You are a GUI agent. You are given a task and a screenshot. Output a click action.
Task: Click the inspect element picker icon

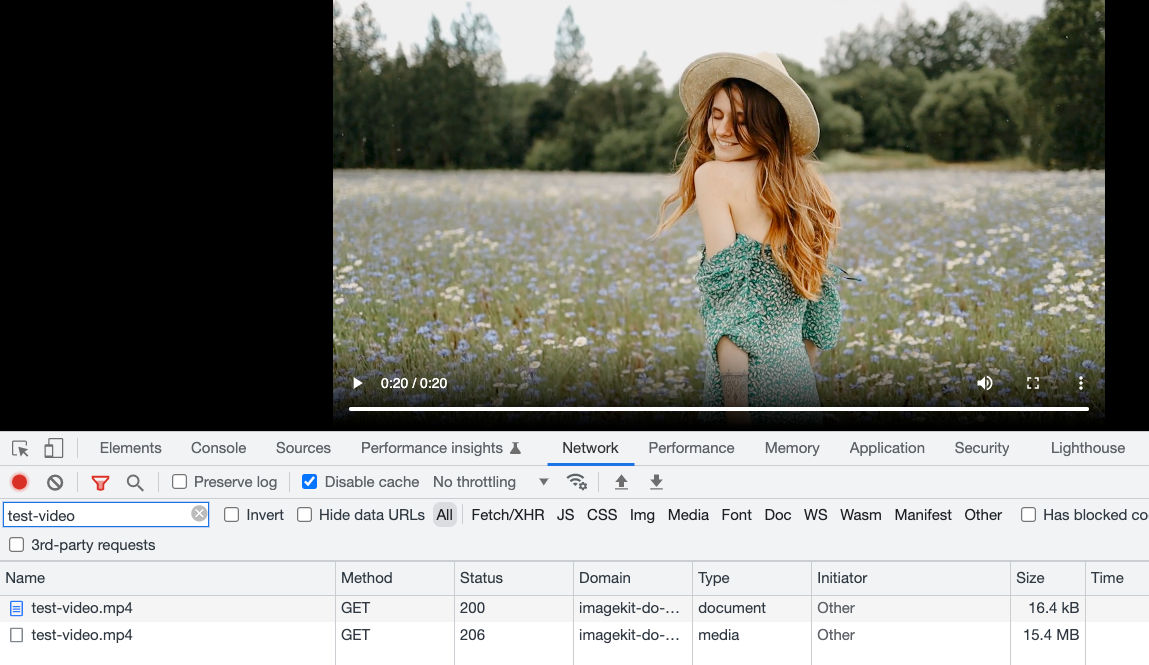point(20,448)
